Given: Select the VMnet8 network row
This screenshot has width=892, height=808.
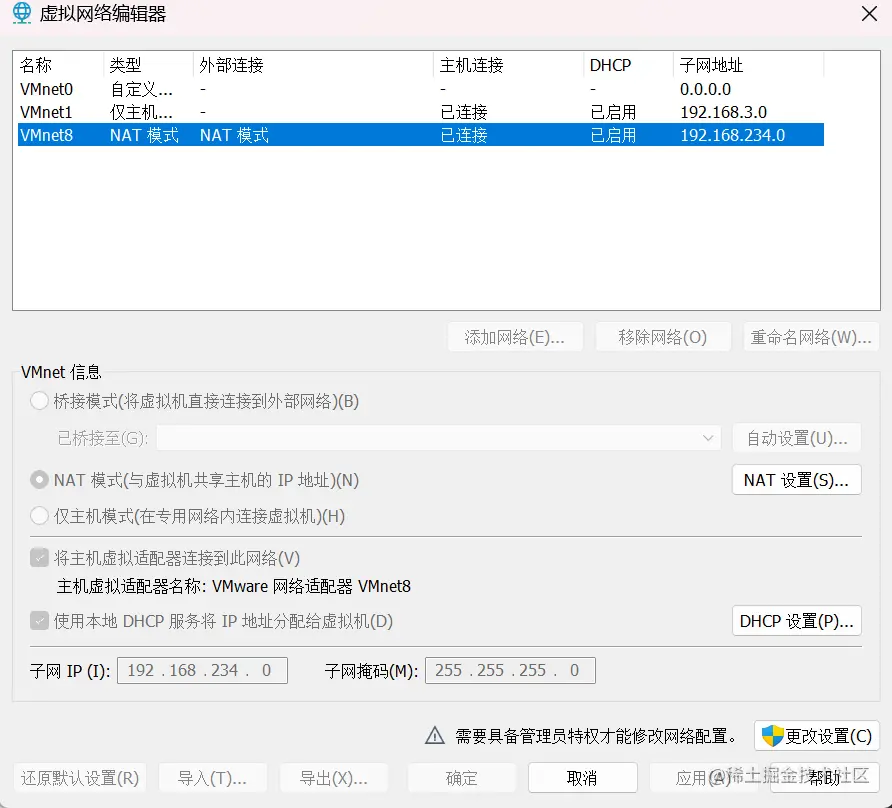Looking at the screenshot, I should pos(421,135).
